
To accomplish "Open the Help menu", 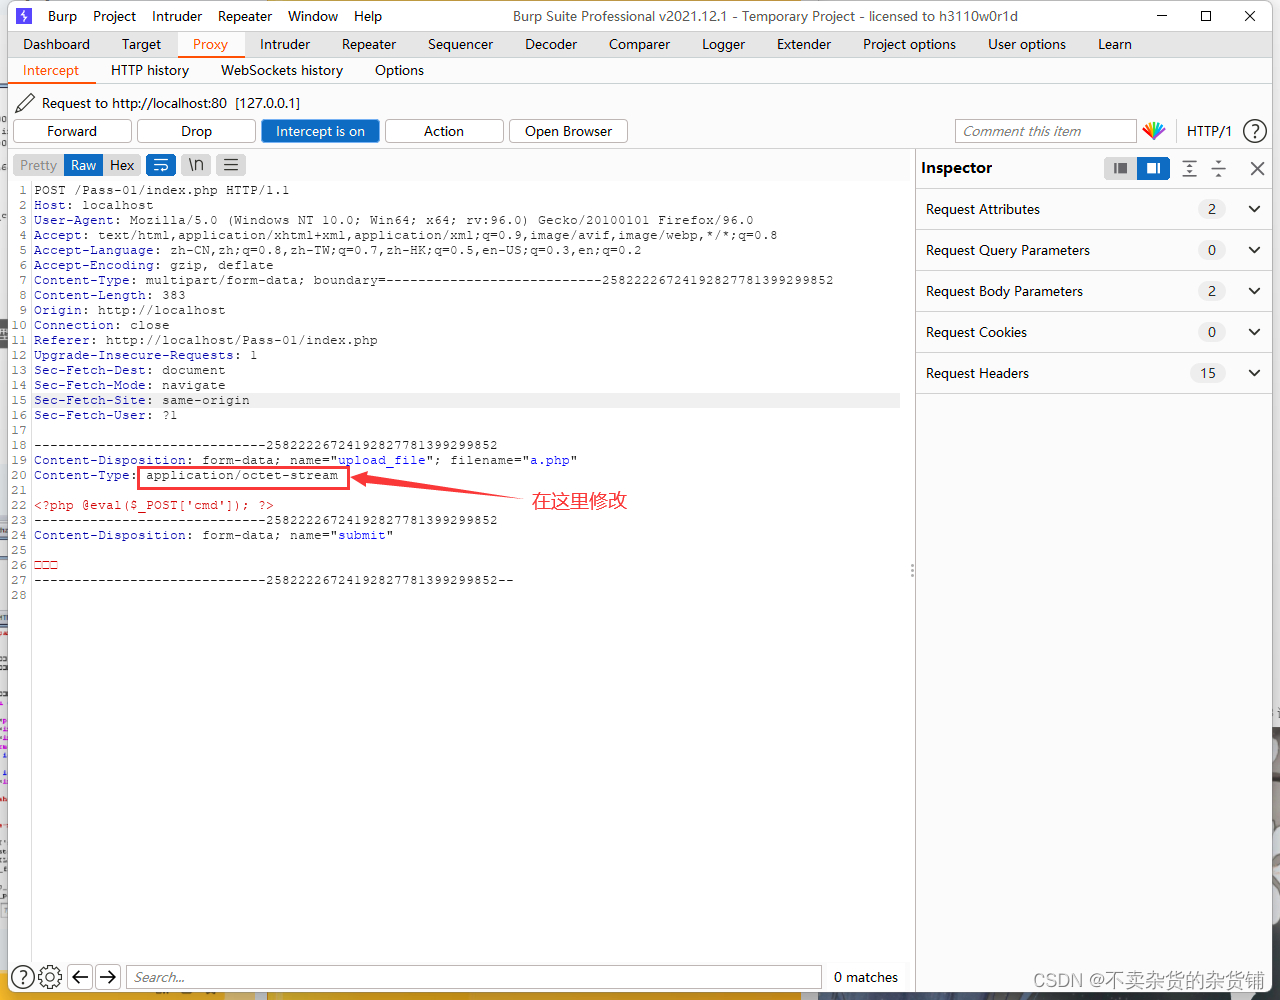I will click(368, 16).
